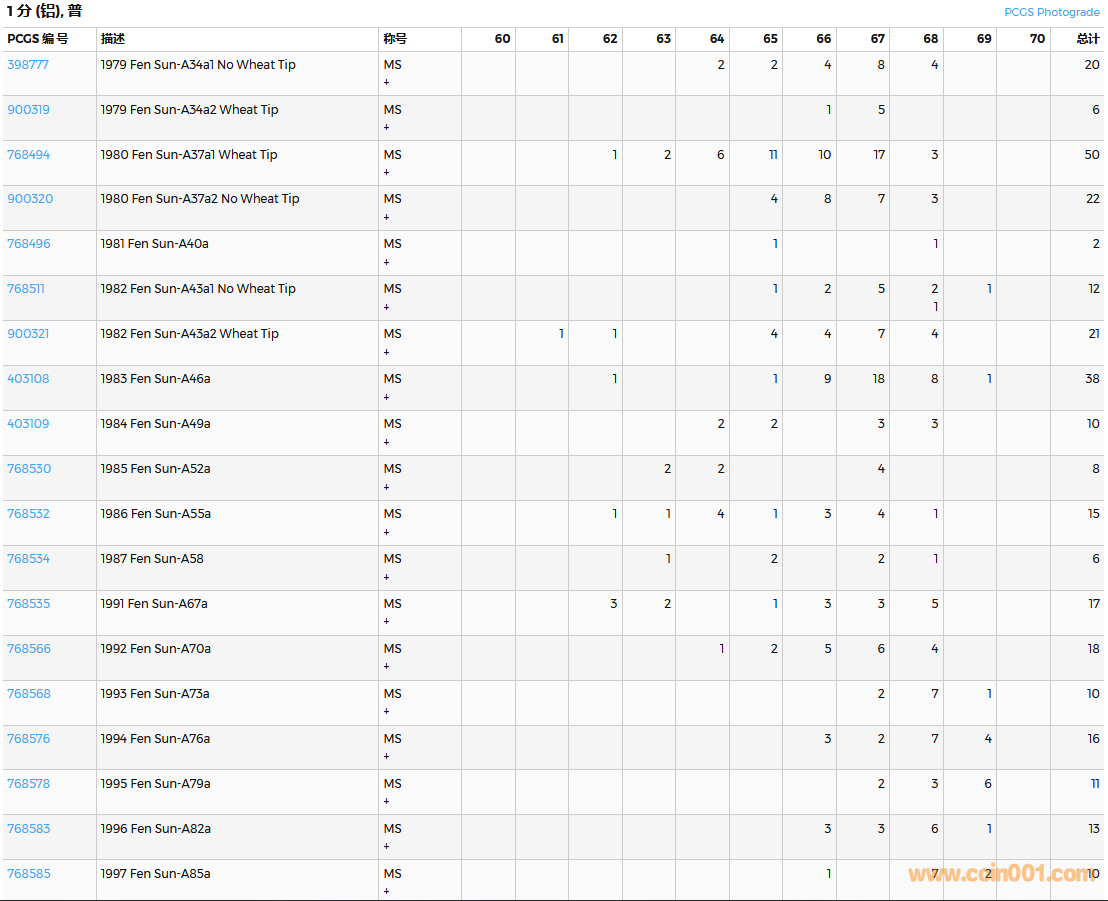This screenshot has height=901, width=1108.
Task: Open PCGS number 398777 link
Action: 28,65
